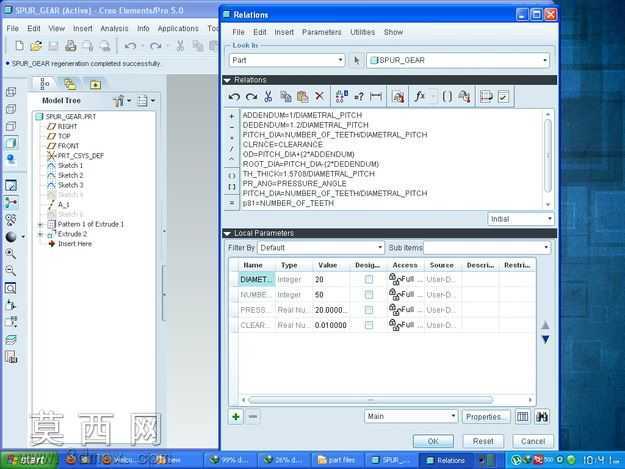
Task: Click the blue move-down arrow beside parameters
Action: click(x=545, y=339)
